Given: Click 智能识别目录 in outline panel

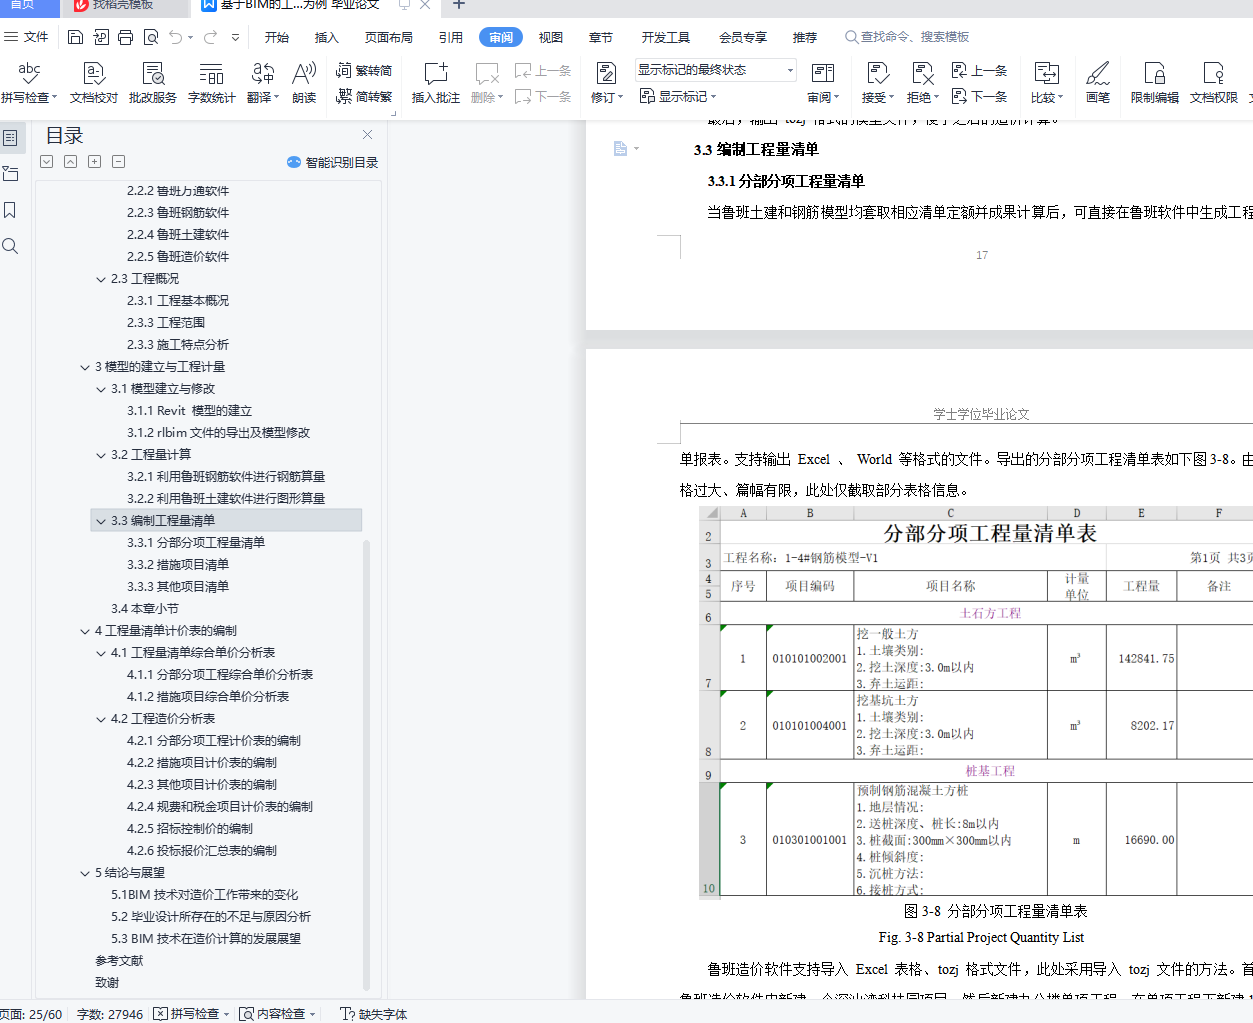Looking at the screenshot, I should (x=332, y=162).
